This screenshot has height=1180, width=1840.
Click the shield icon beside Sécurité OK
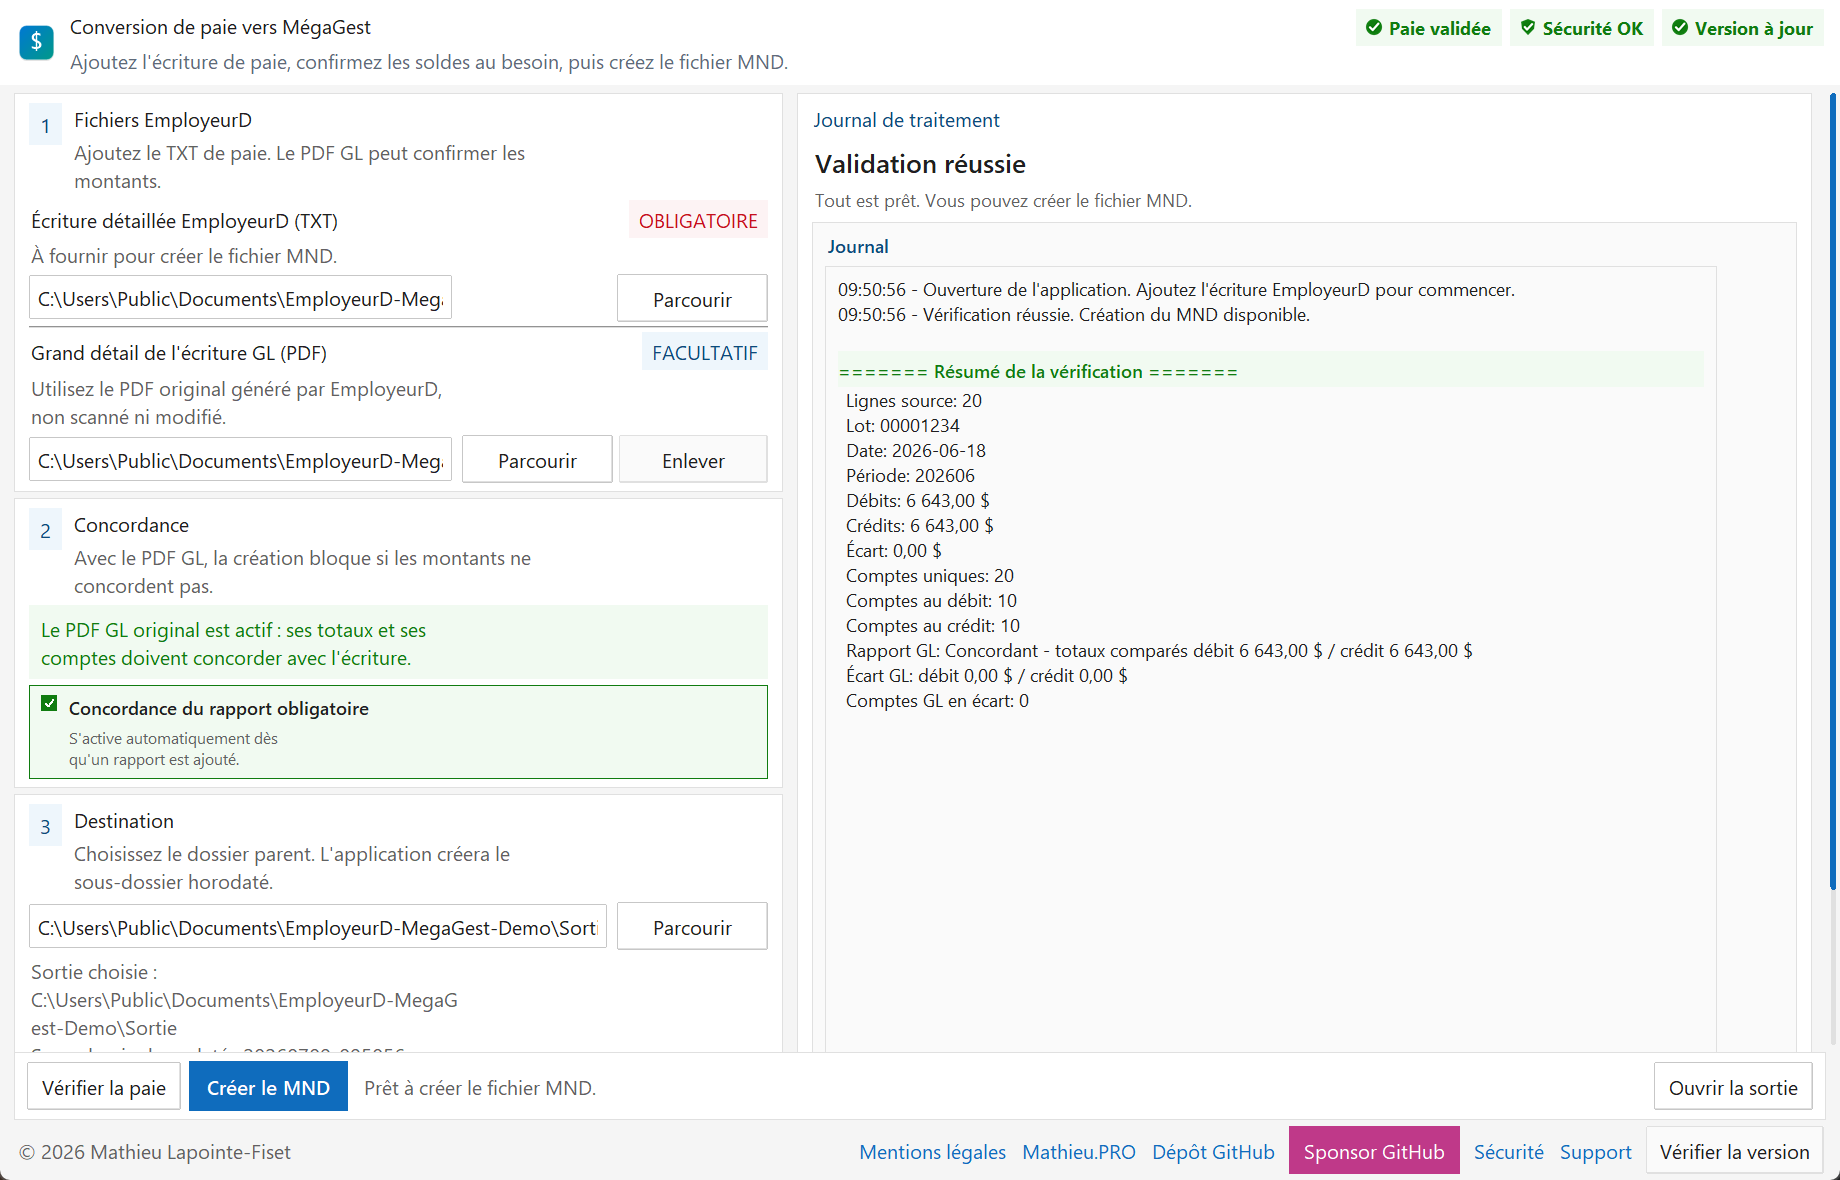click(x=1528, y=28)
